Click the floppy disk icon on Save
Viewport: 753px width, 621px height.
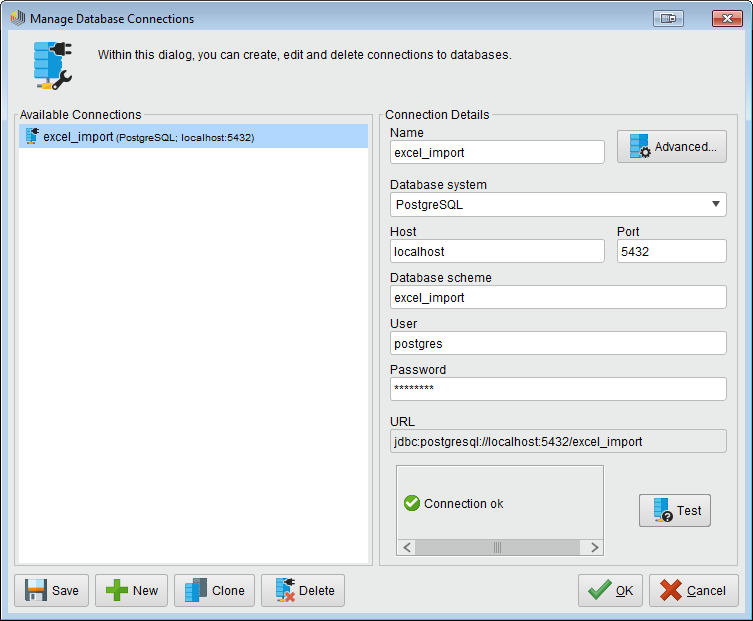pyautogui.click(x=36, y=590)
